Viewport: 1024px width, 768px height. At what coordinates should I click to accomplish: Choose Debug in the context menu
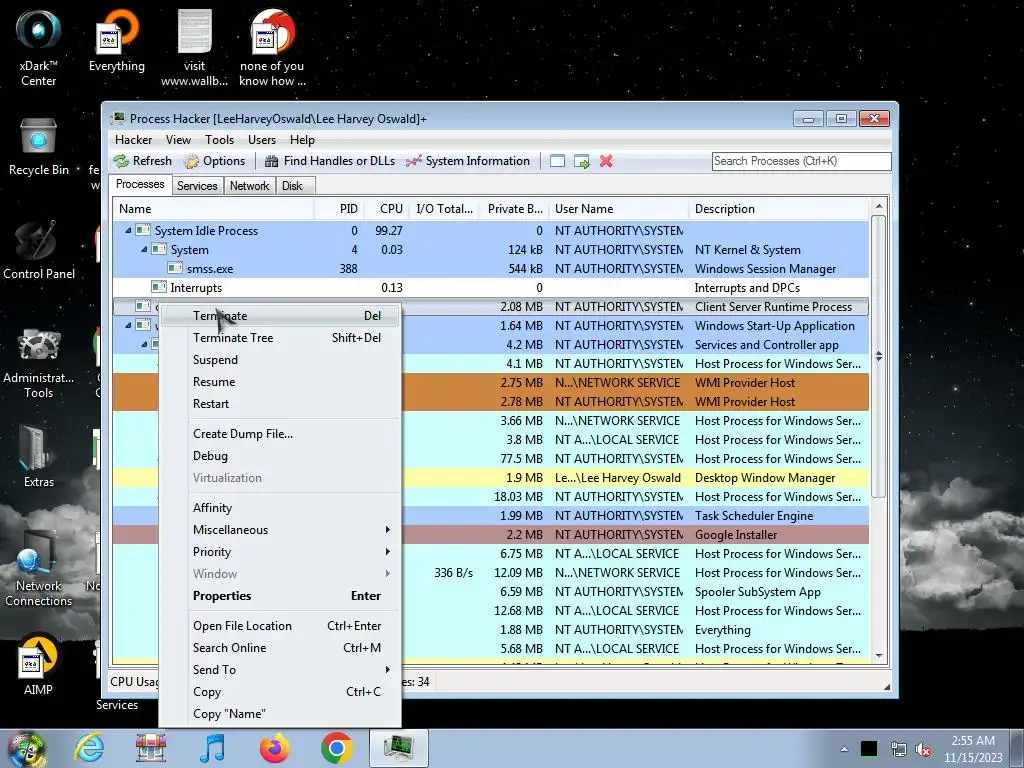(x=280, y=456)
